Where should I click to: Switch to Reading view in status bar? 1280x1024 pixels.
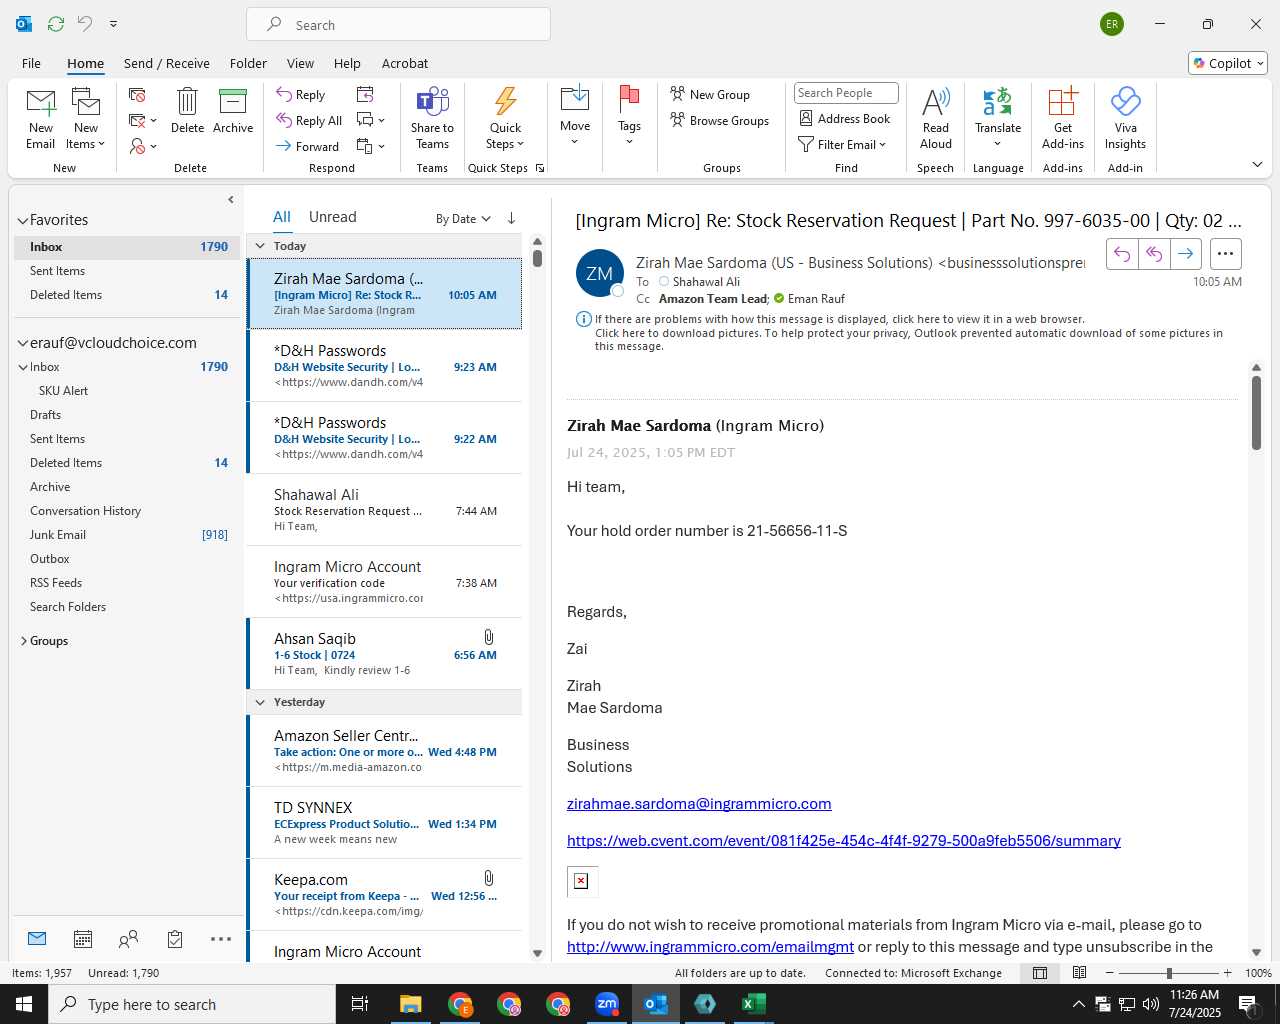(x=1080, y=973)
